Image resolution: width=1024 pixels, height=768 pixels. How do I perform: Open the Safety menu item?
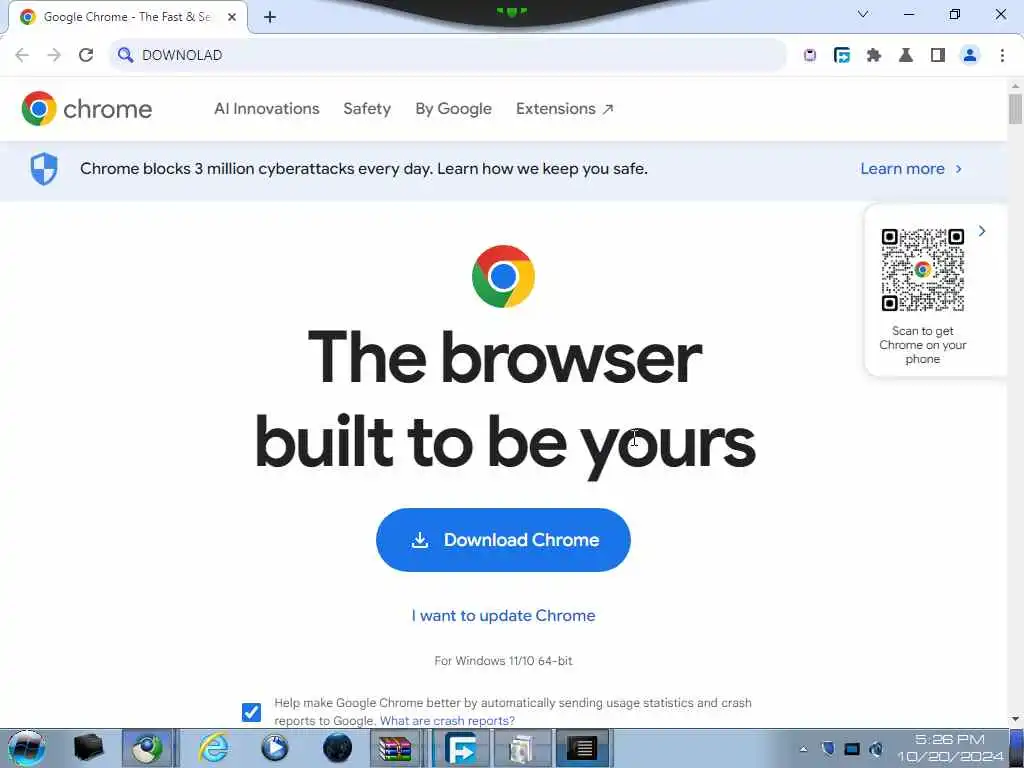coord(367,108)
